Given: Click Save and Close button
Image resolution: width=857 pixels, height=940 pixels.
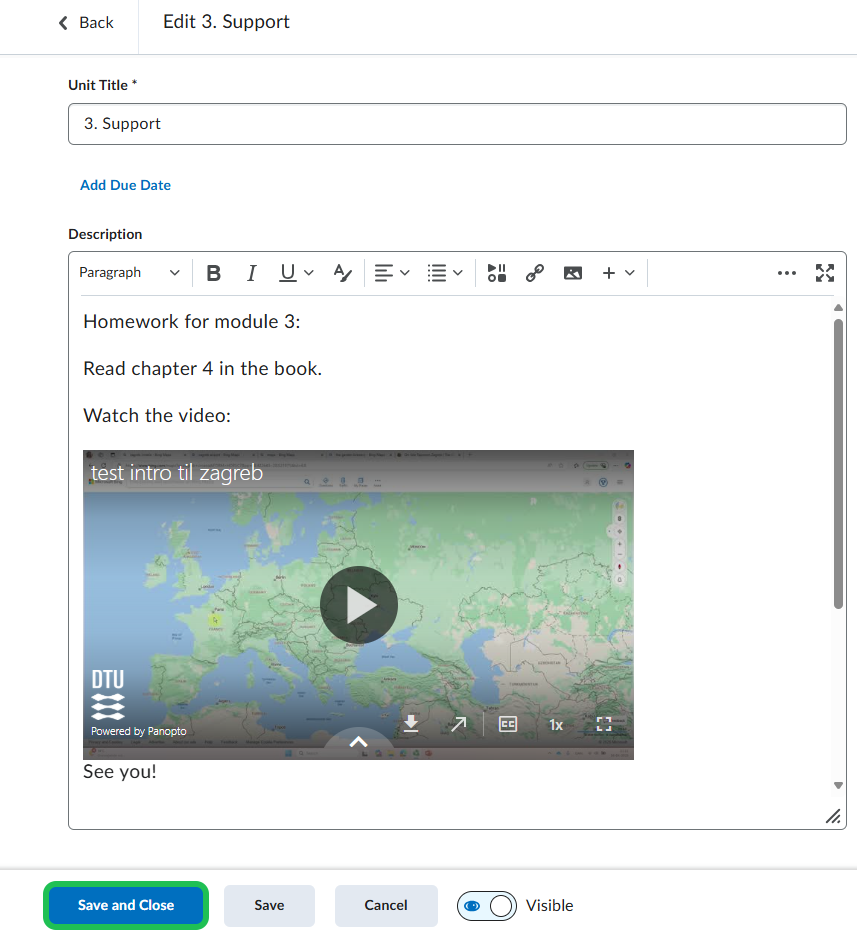Looking at the screenshot, I should 126,906.
